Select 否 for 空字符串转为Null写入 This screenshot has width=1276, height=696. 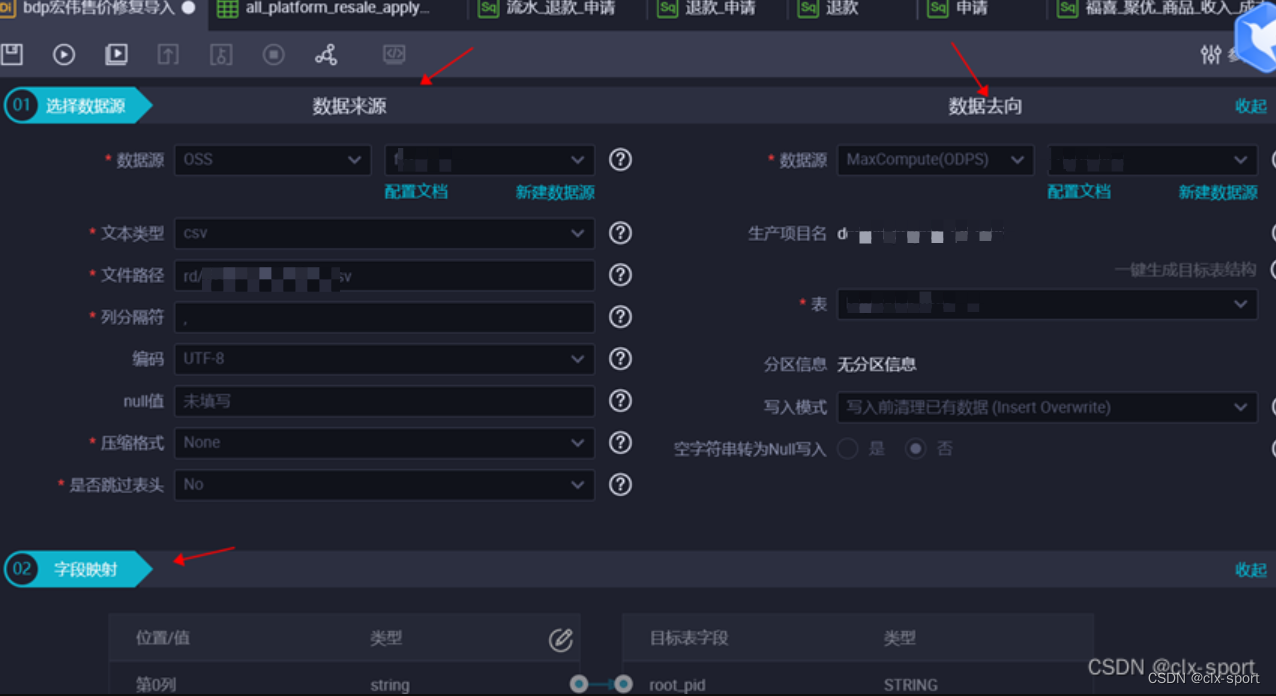(x=915, y=448)
